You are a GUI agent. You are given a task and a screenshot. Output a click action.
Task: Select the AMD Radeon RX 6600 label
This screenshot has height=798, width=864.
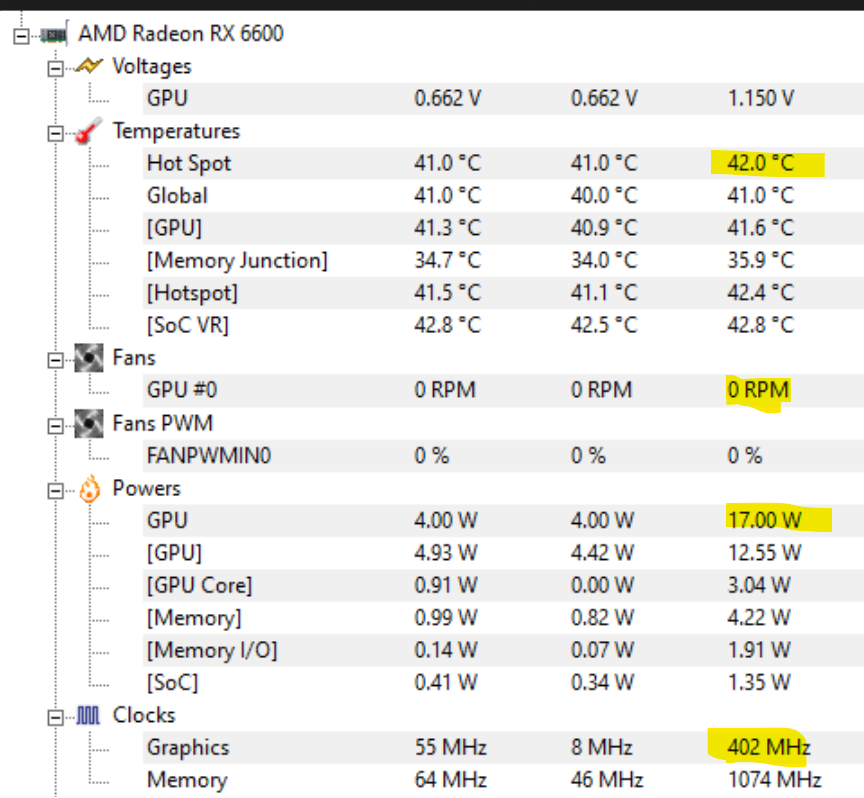click(181, 34)
